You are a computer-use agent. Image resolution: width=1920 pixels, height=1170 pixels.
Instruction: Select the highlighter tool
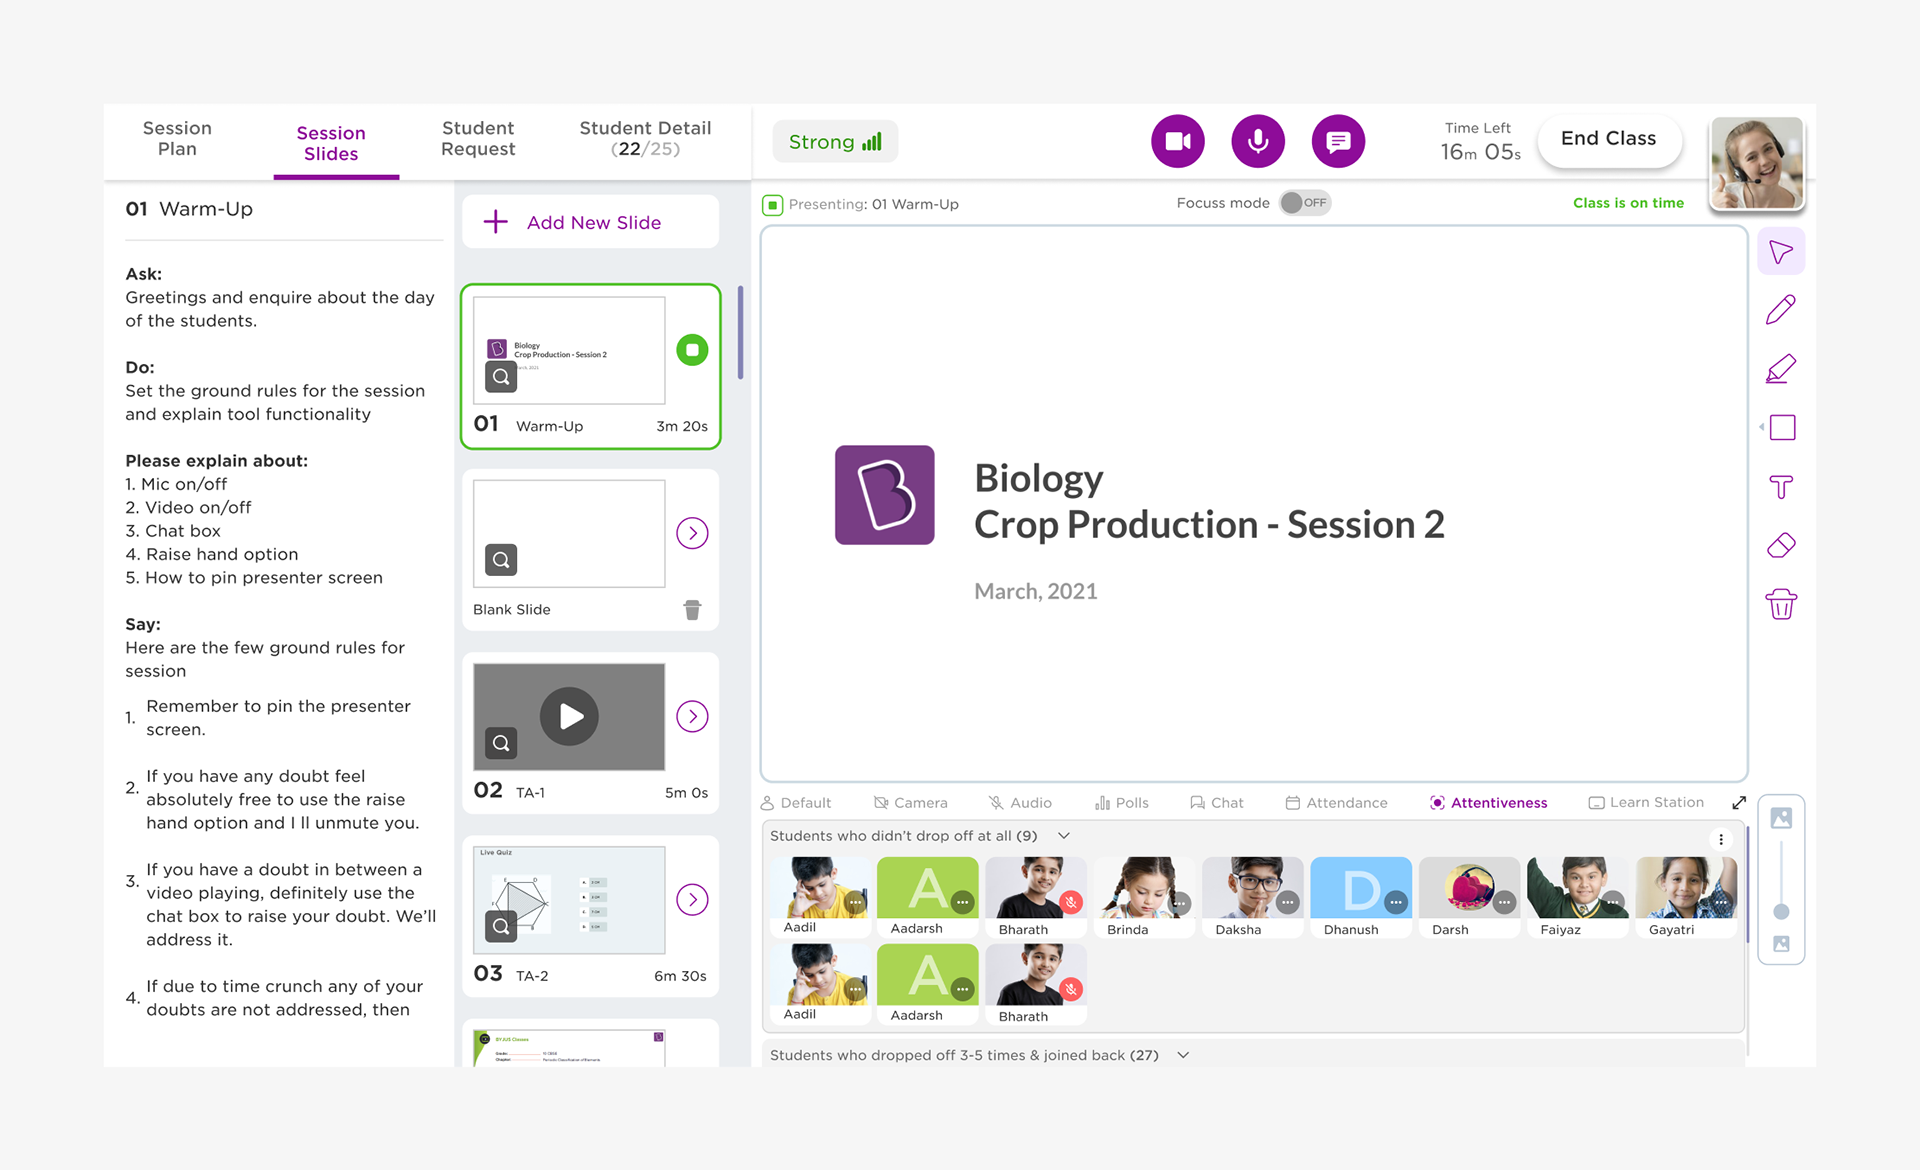tap(1781, 369)
